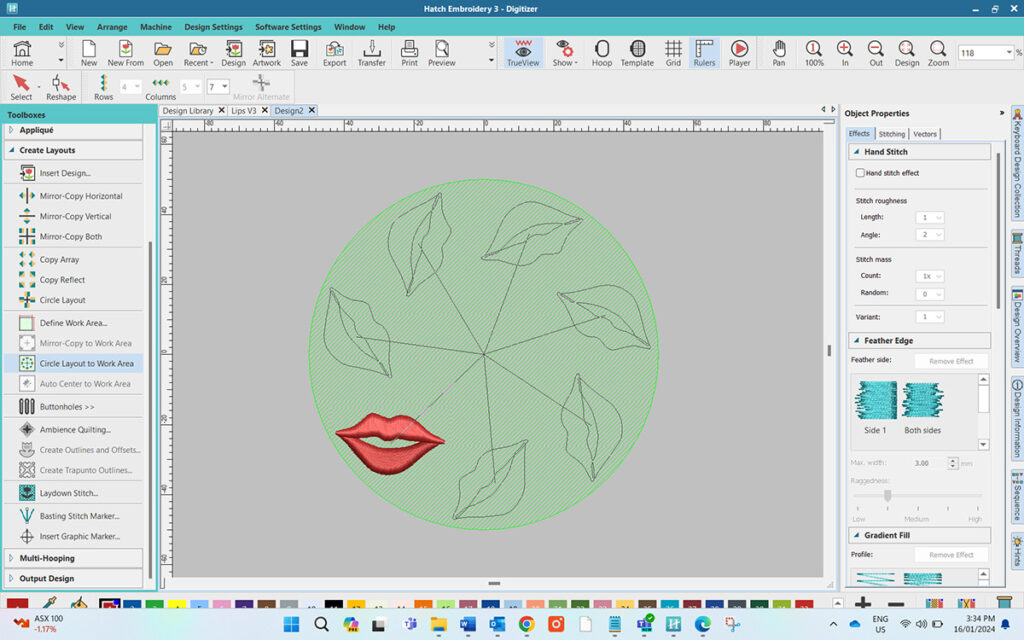
Task: Select Mirror-Copy Horizontal tool
Action: click(78, 196)
